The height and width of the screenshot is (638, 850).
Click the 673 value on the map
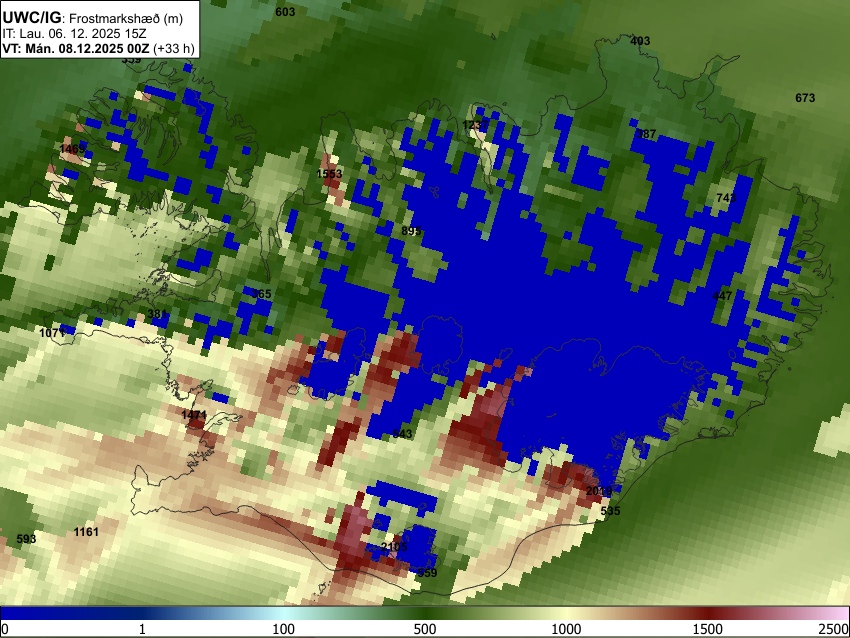click(x=805, y=98)
